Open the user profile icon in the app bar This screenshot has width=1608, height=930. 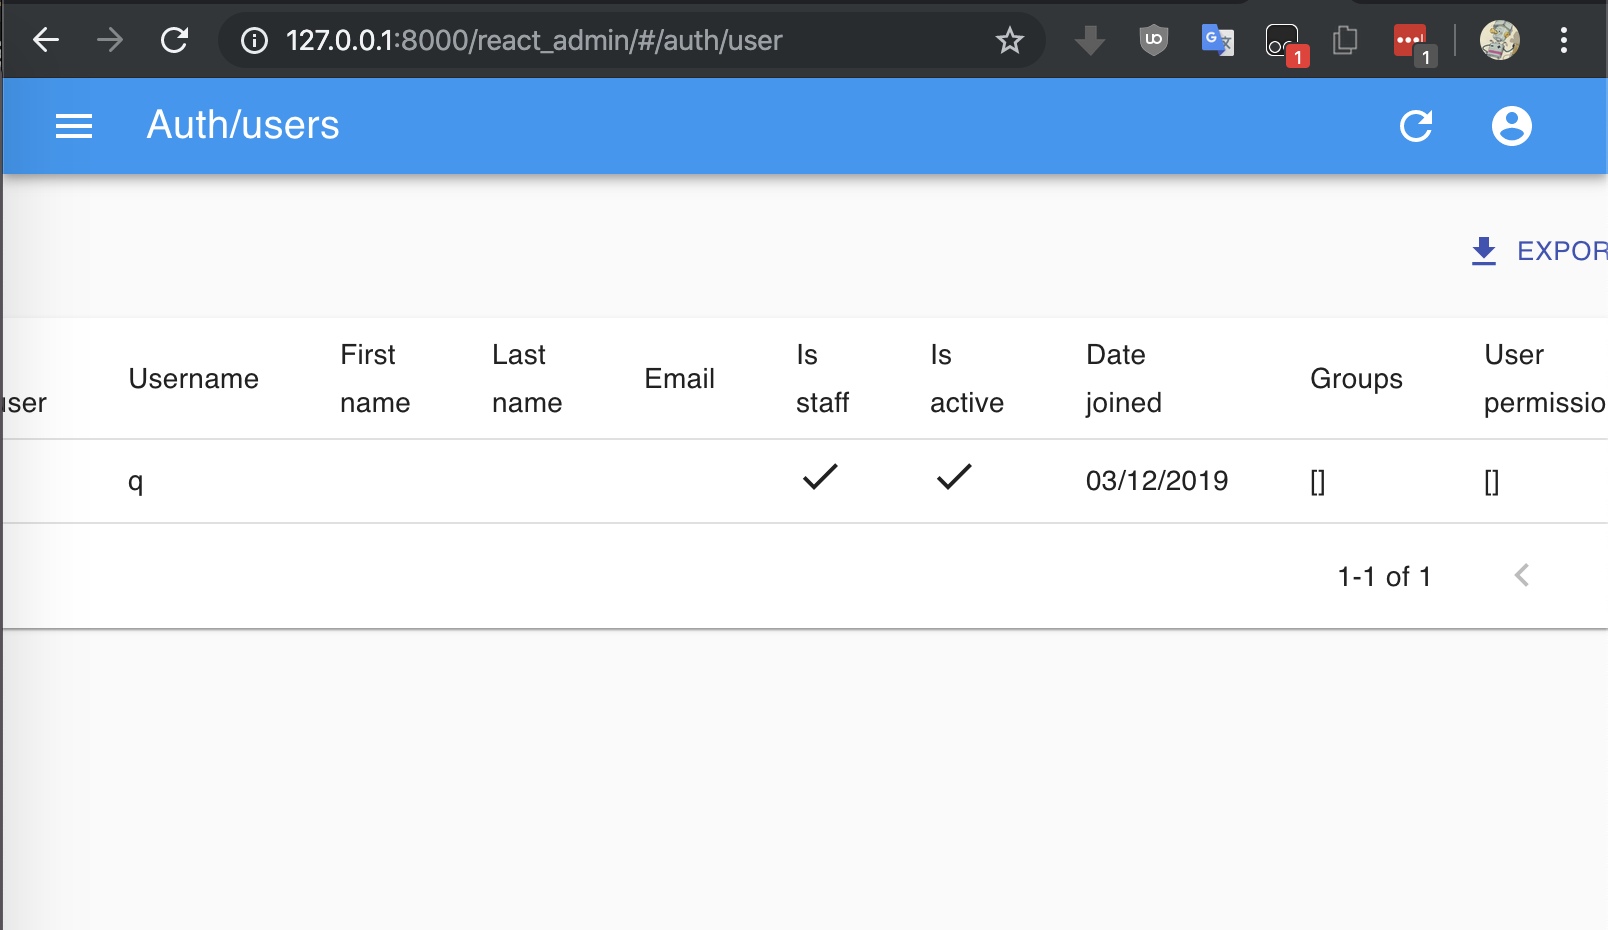click(x=1511, y=126)
